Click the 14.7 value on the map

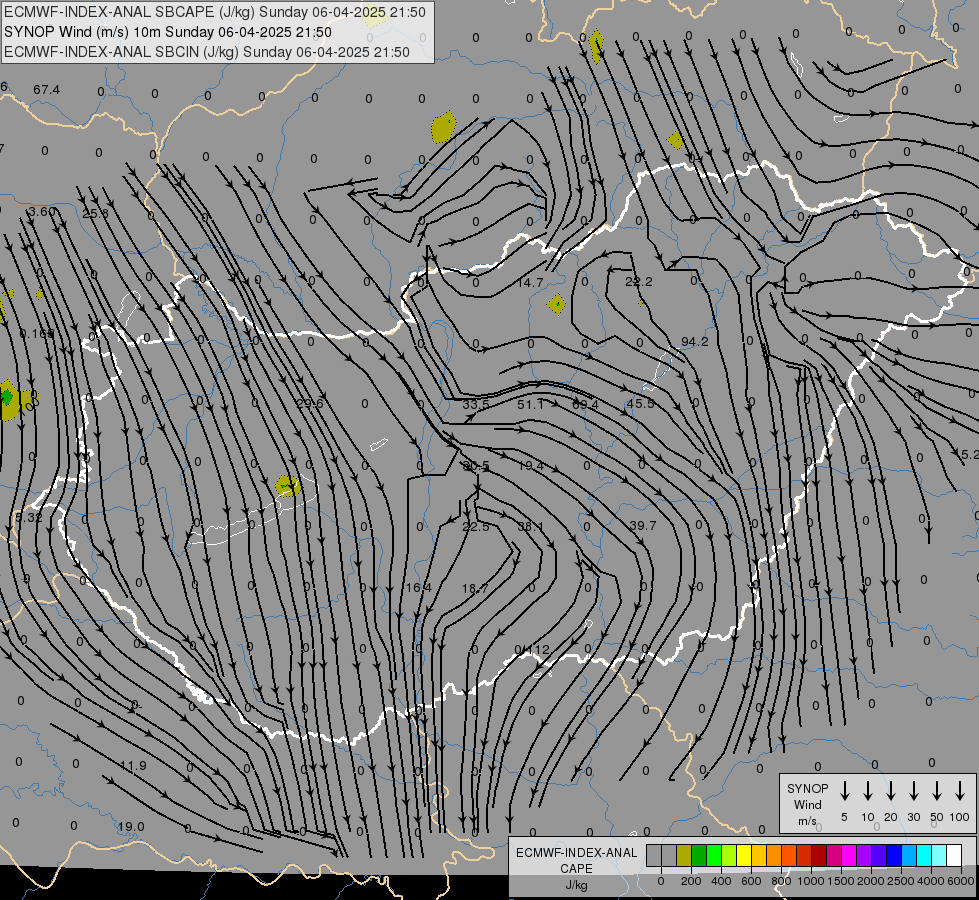pos(530,283)
